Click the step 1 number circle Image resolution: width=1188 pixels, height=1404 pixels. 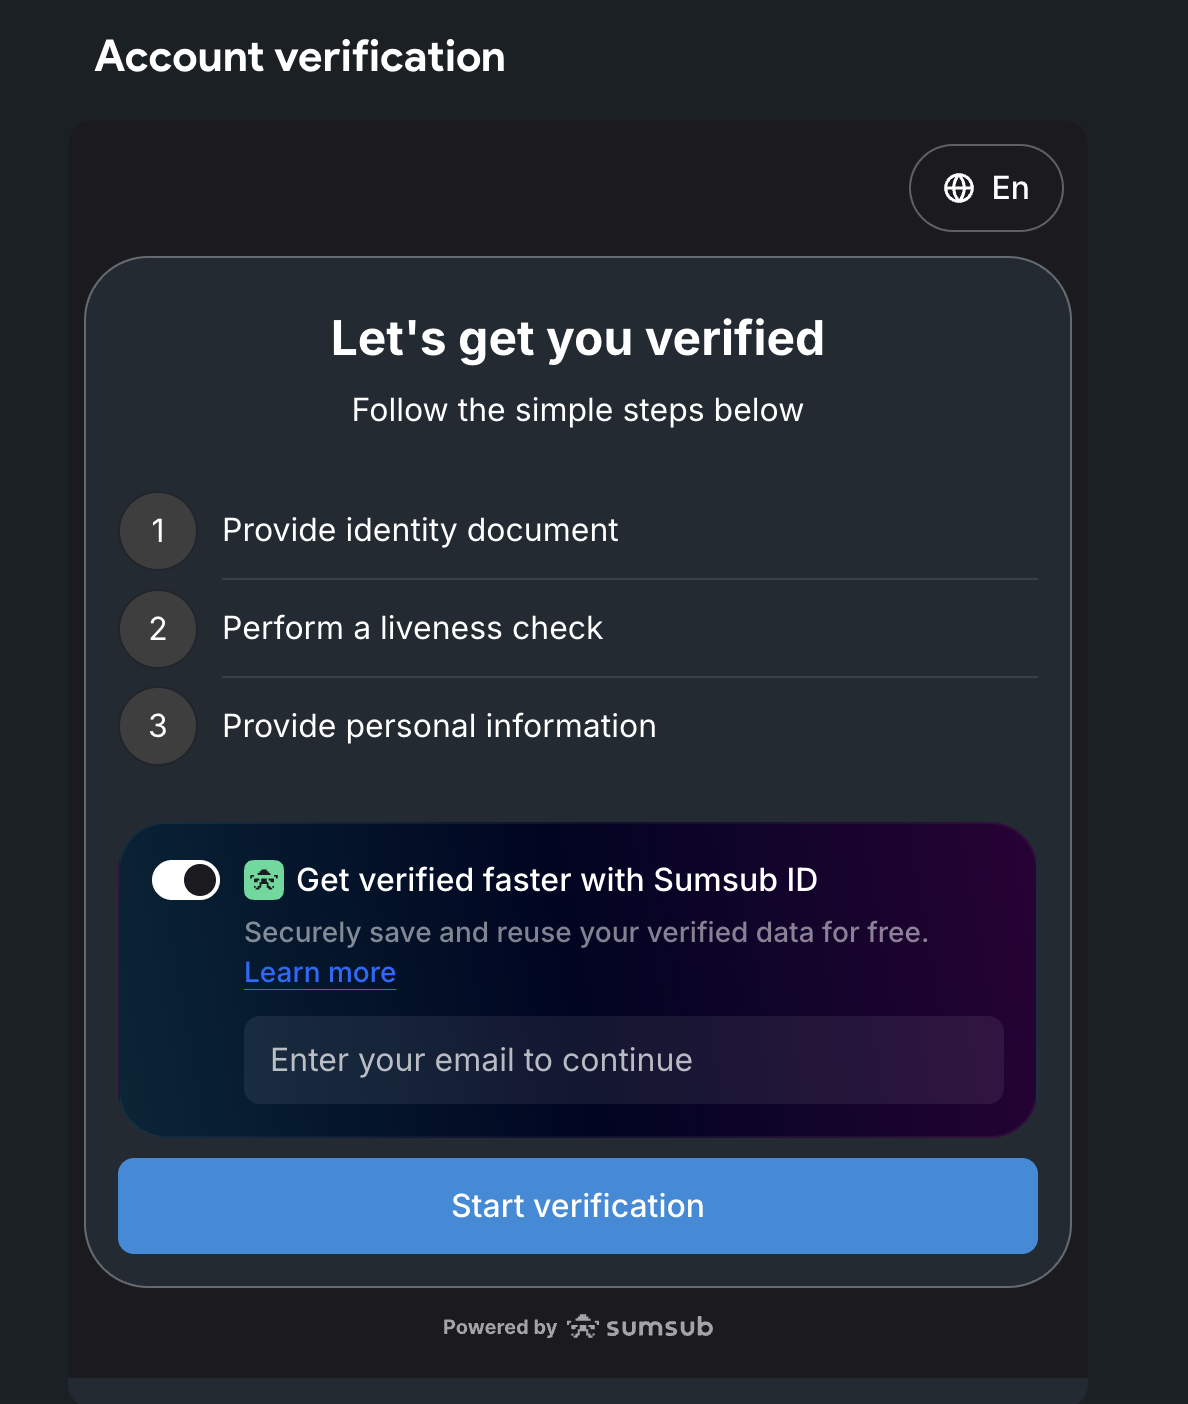pos(158,531)
